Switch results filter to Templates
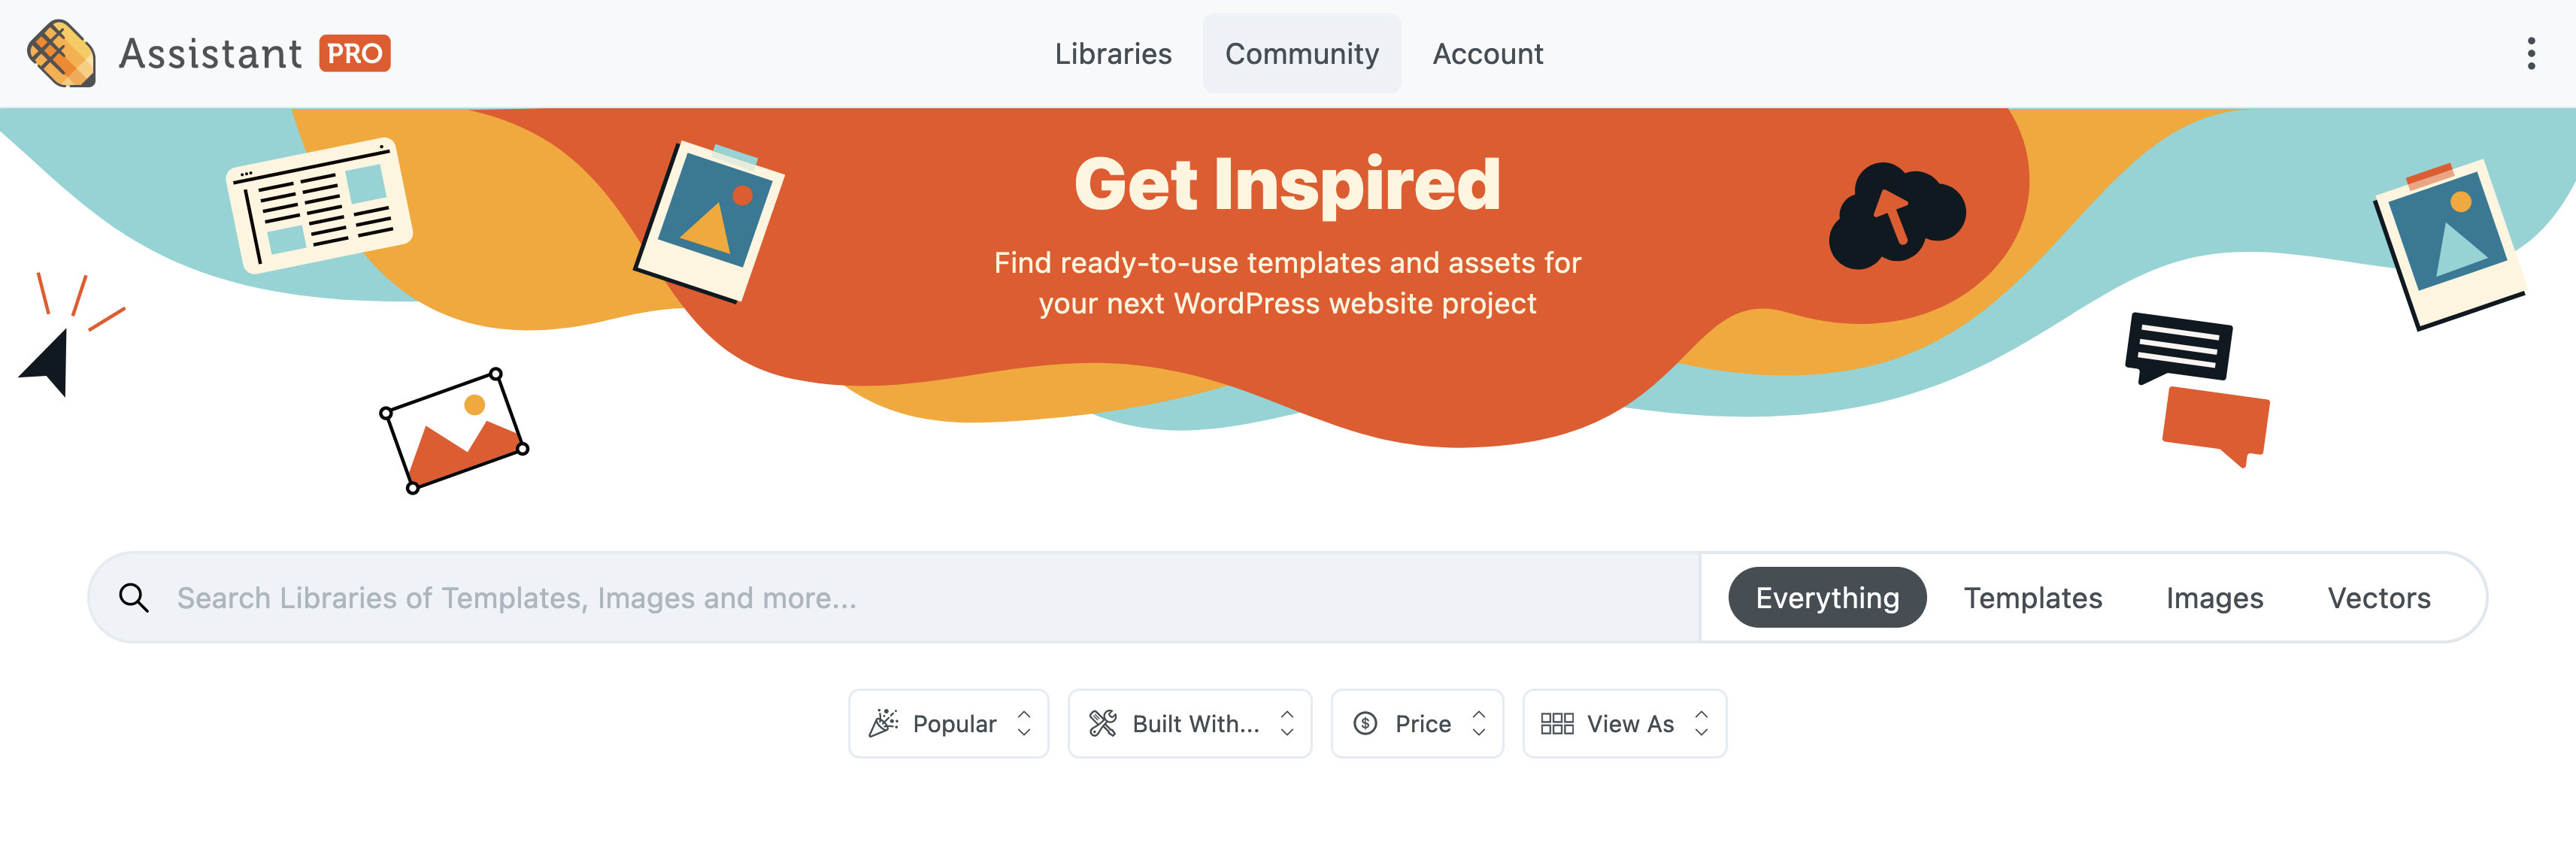The height and width of the screenshot is (860, 2576). point(2033,597)
